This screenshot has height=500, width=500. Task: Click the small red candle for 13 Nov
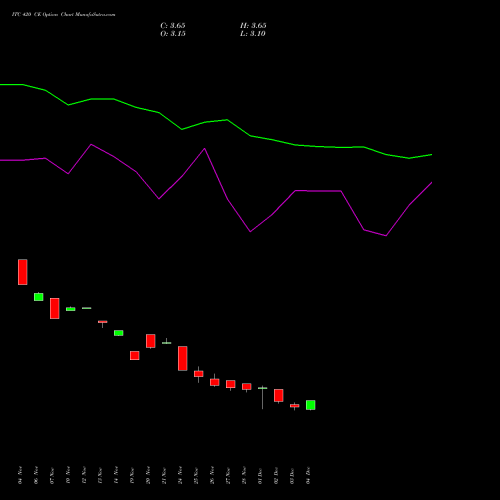(103, 322)
